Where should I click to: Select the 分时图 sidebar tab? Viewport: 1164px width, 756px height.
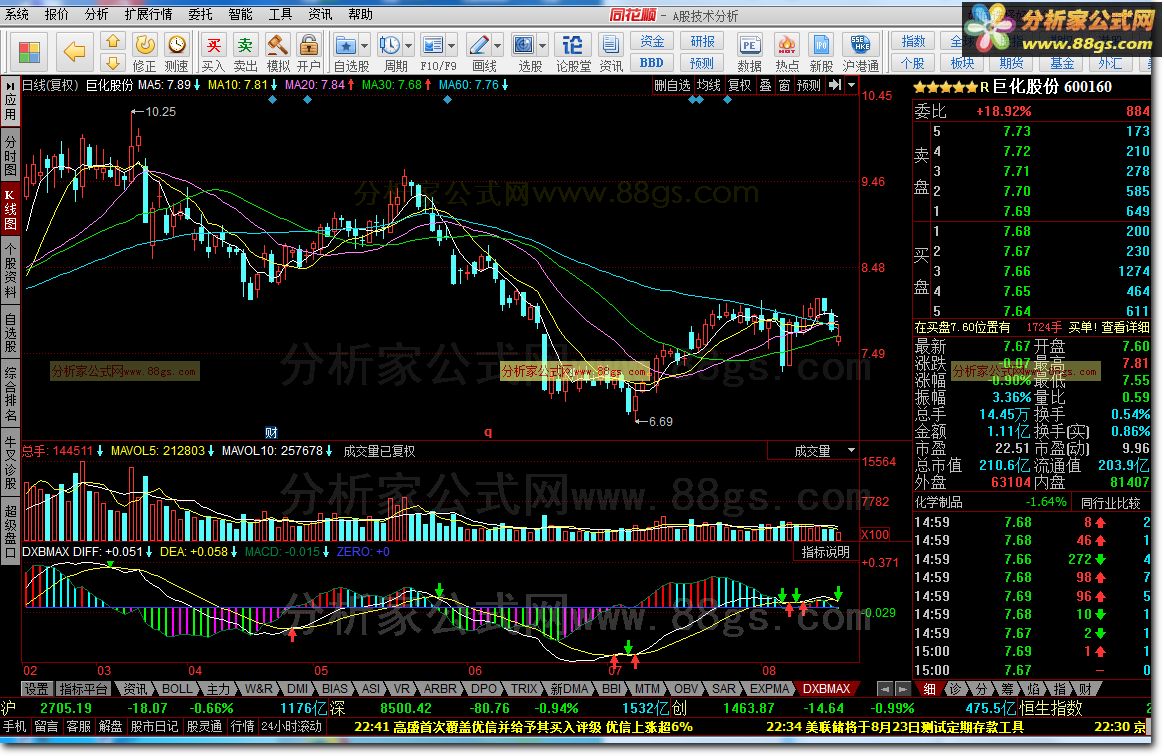pyautogui.click(x=10, y=154)
